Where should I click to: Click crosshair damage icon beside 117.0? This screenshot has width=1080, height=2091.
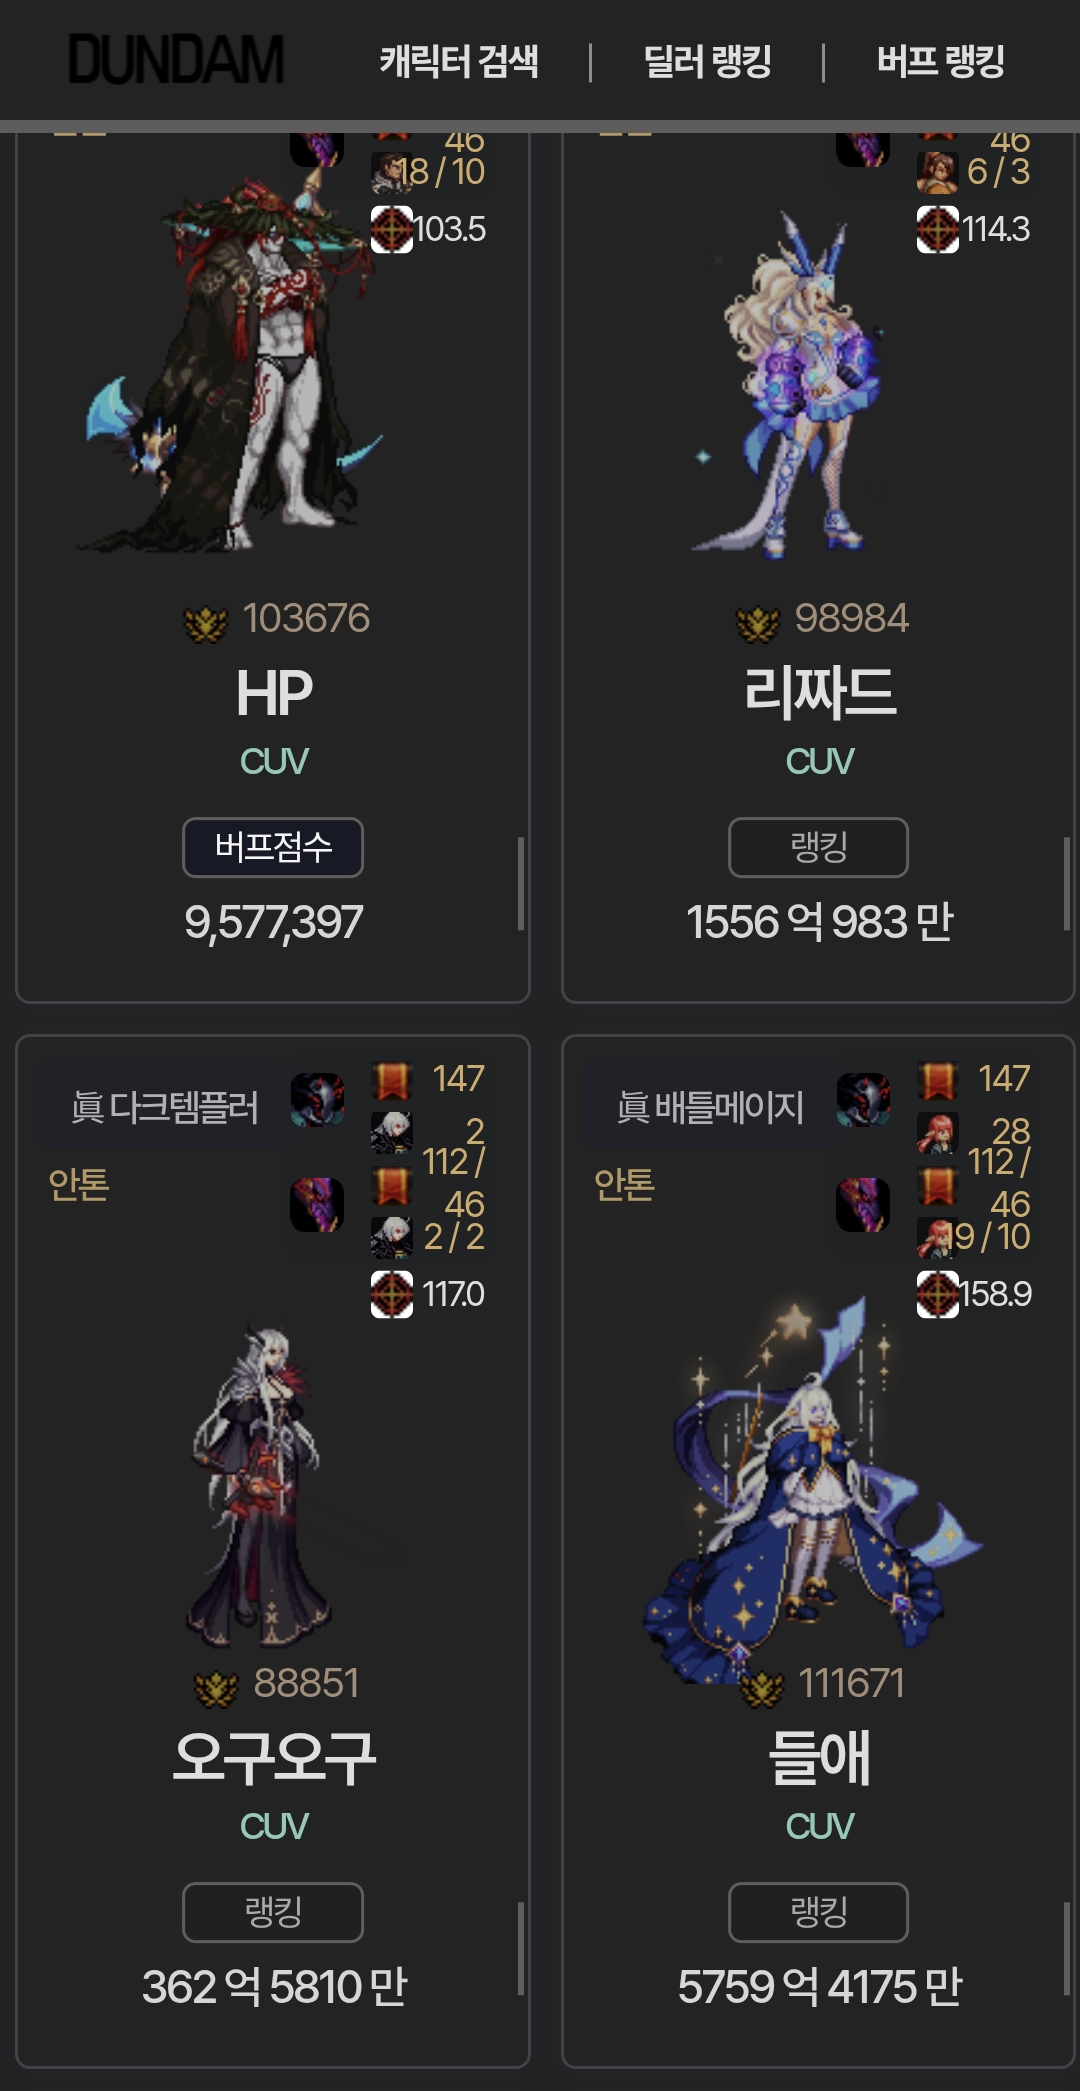coord(392,1294)
